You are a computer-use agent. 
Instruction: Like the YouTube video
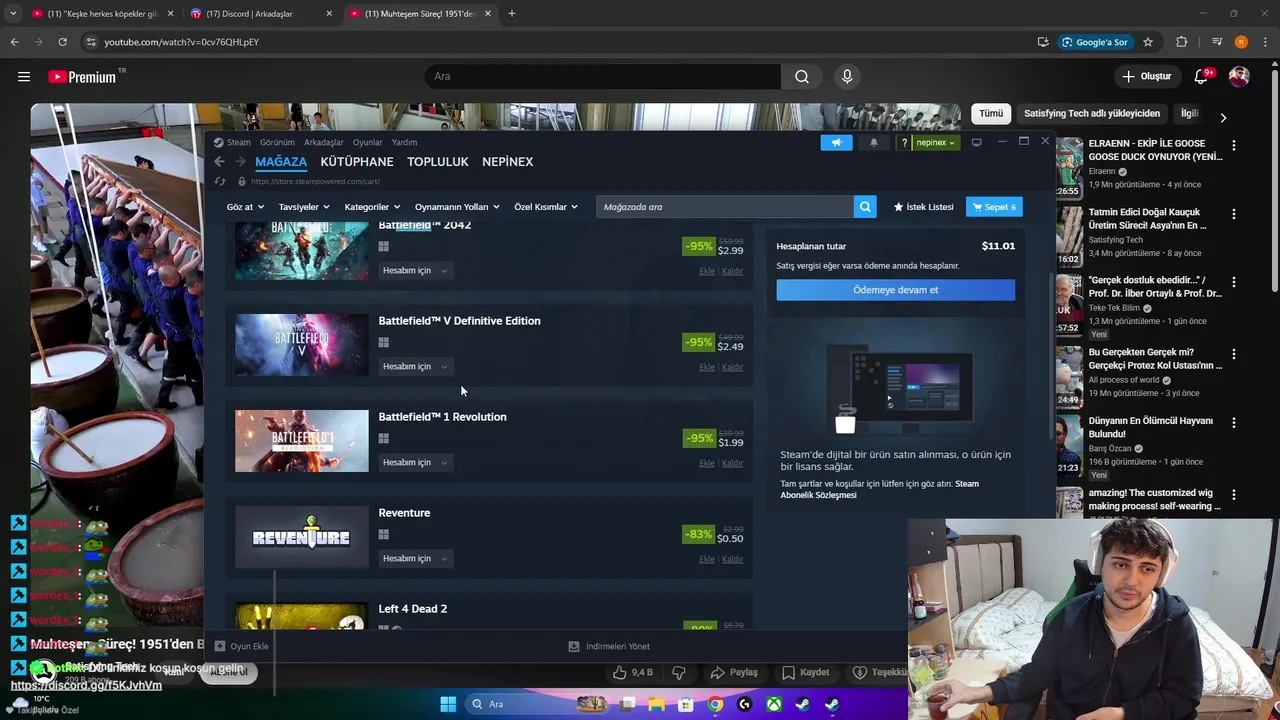(x=634, y=672)
